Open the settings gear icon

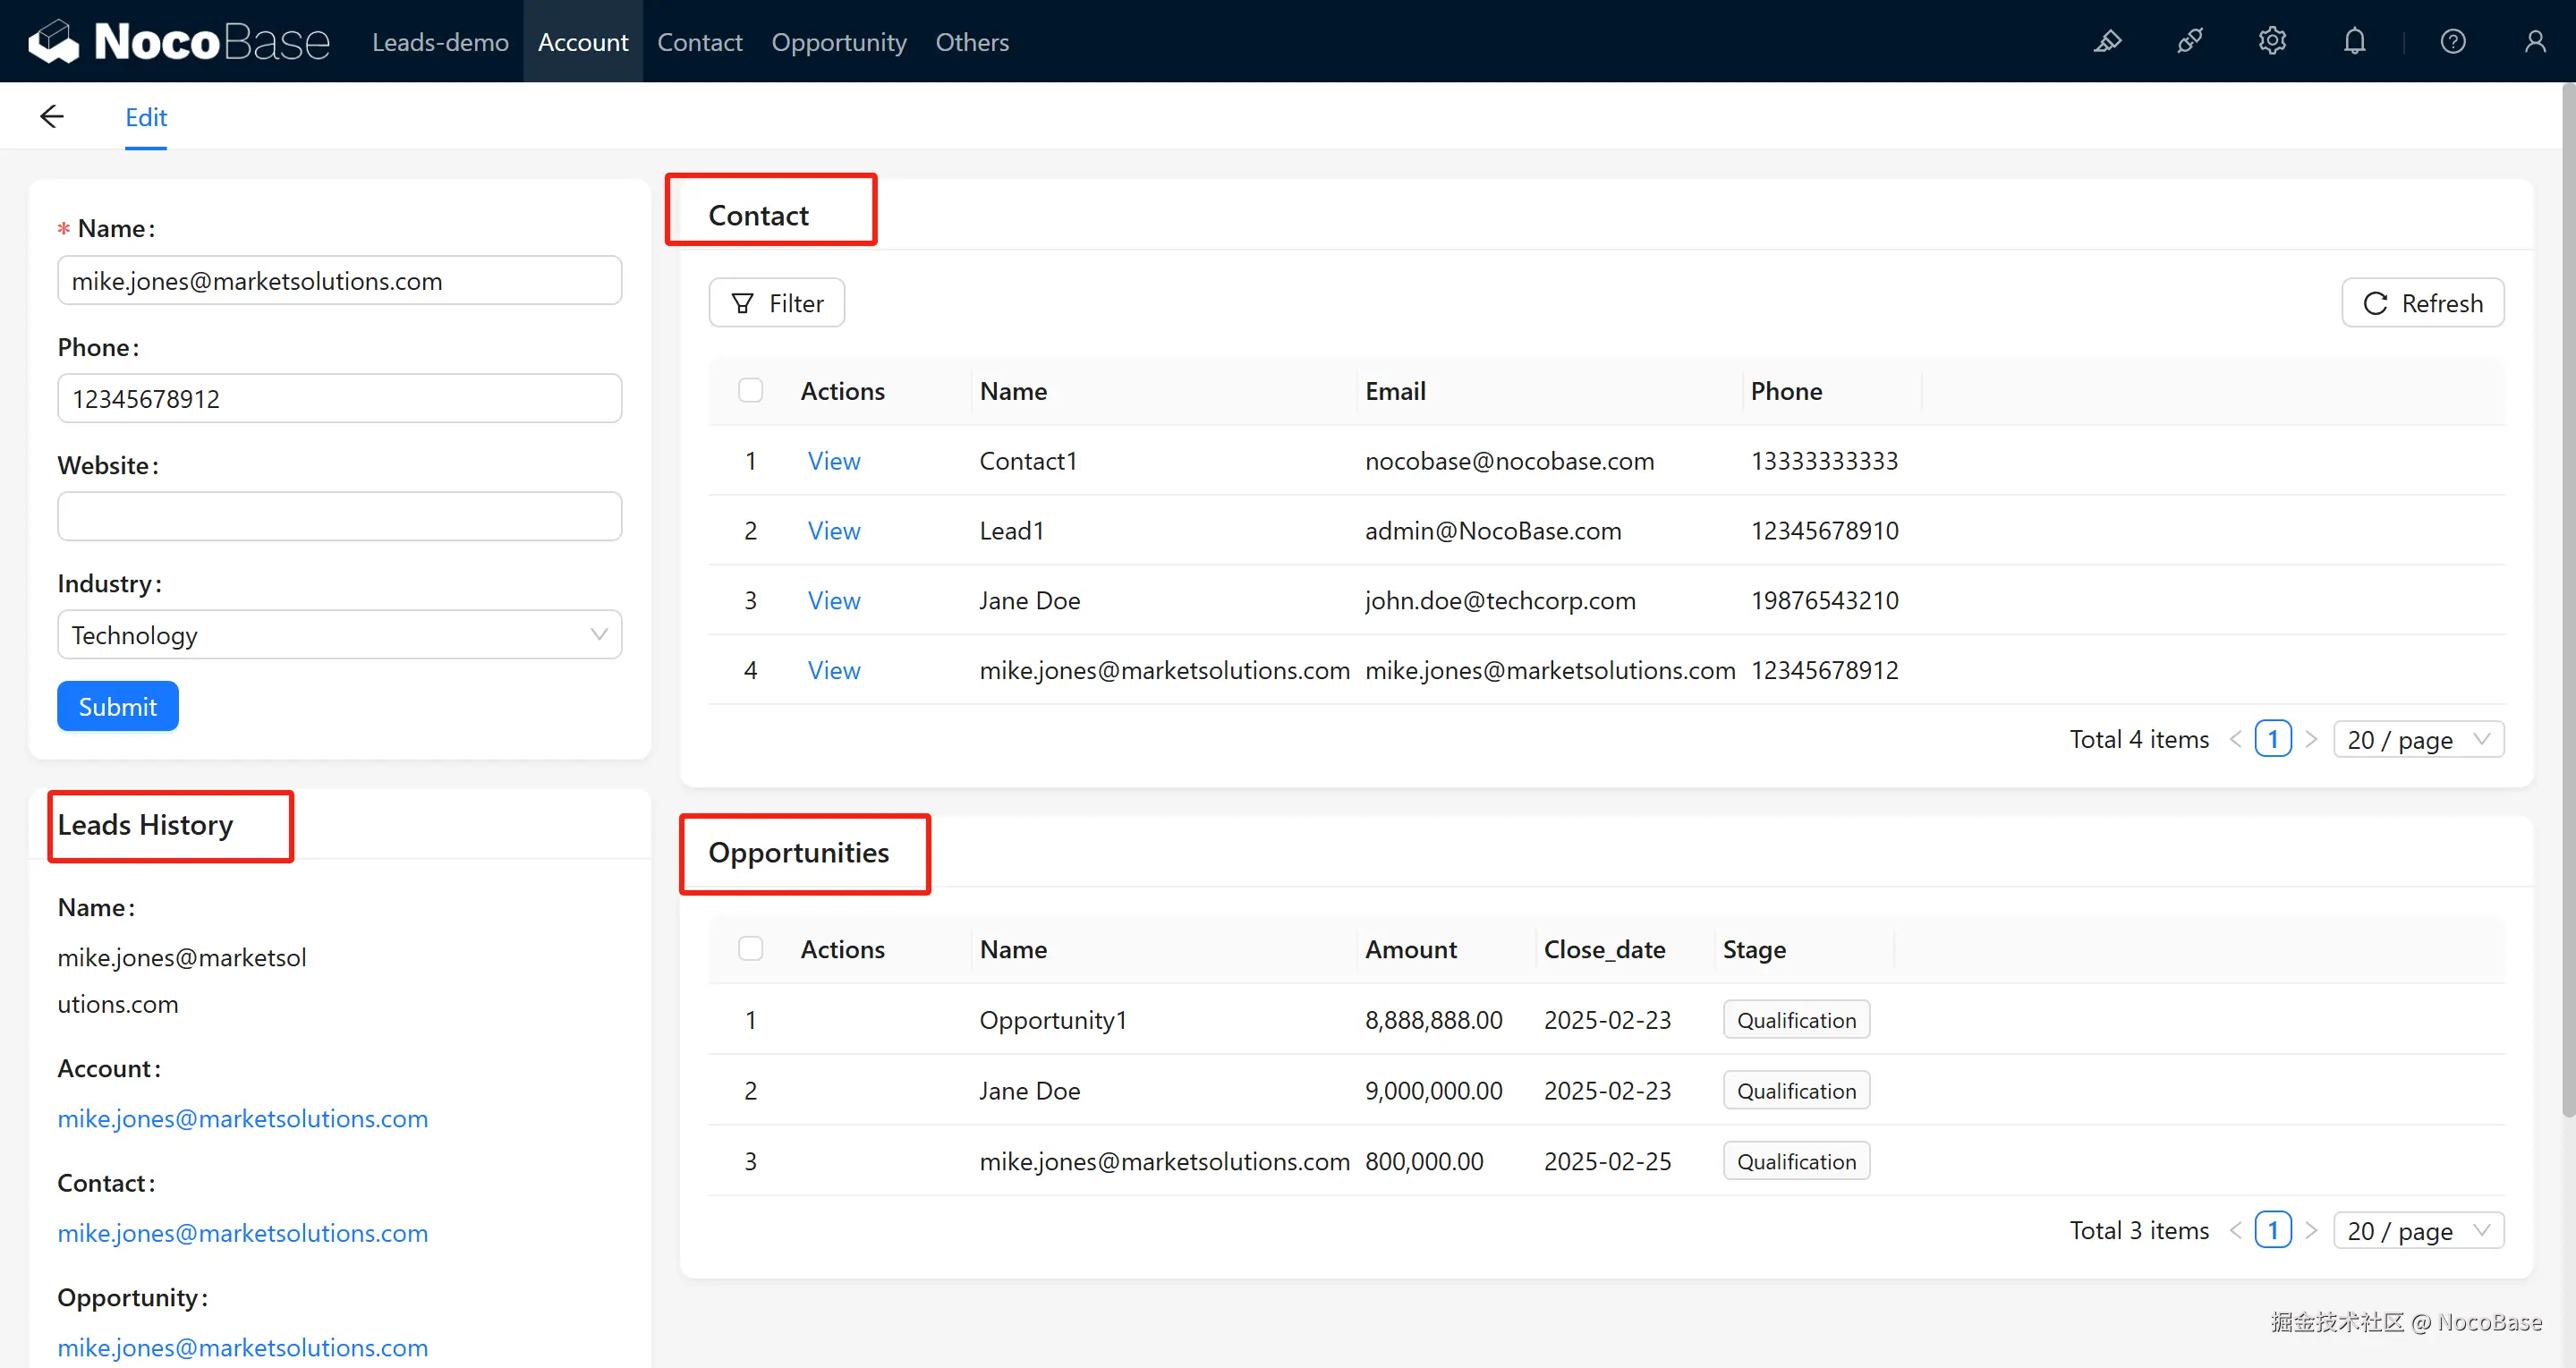point(2272,41)
